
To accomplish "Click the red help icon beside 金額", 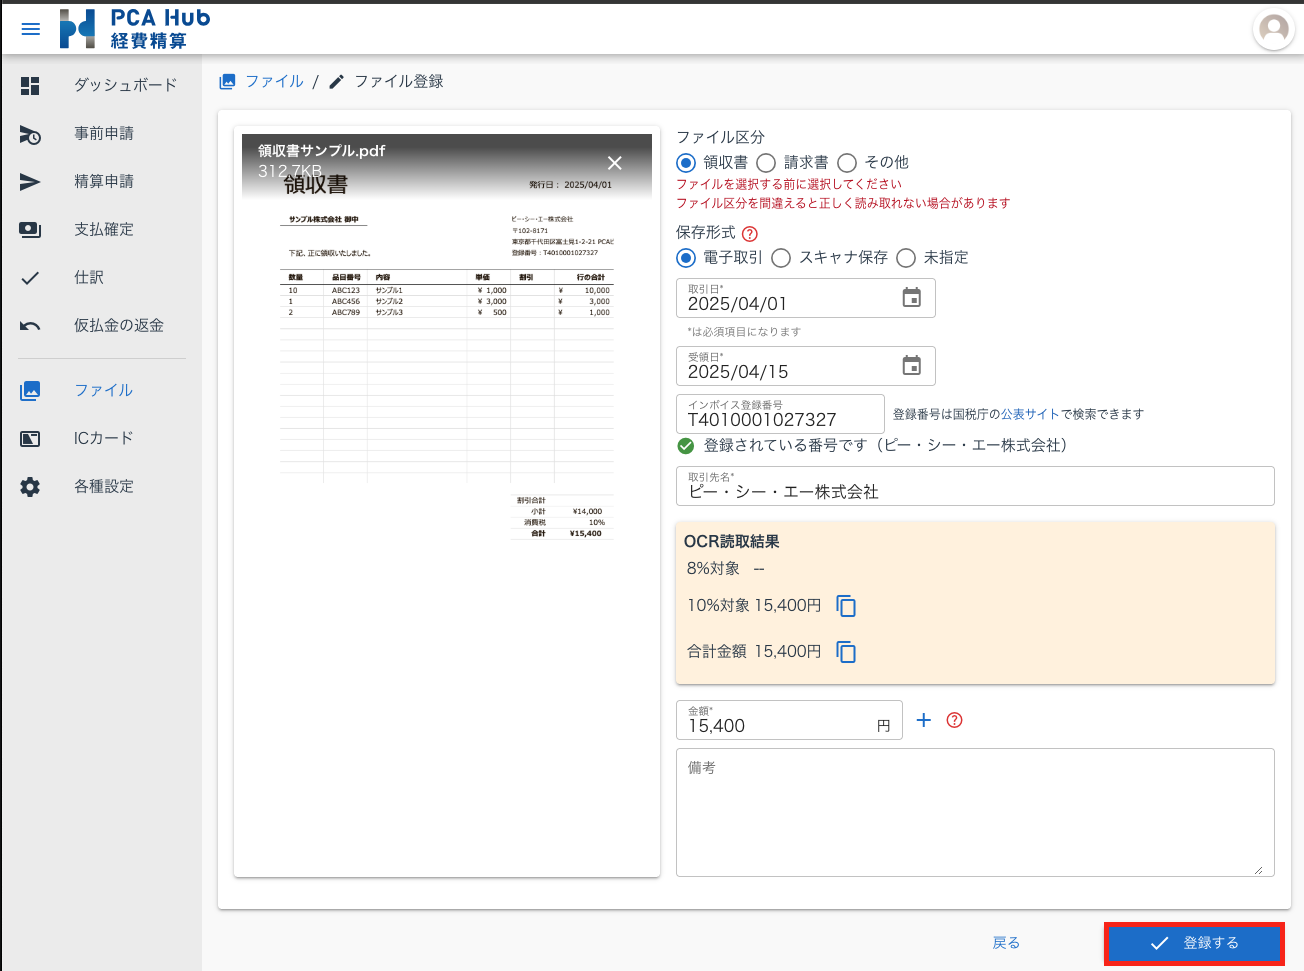I will click(954, 720).
